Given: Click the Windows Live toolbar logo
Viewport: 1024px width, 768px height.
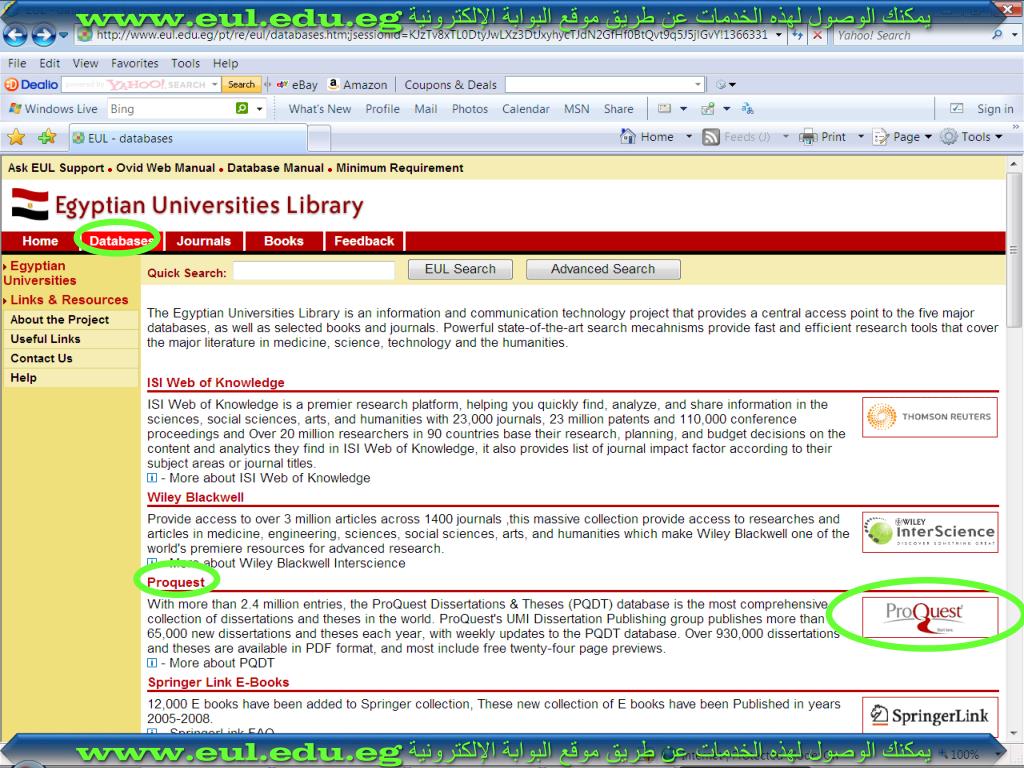Looking at the screenshot, I should coord(54,109).
